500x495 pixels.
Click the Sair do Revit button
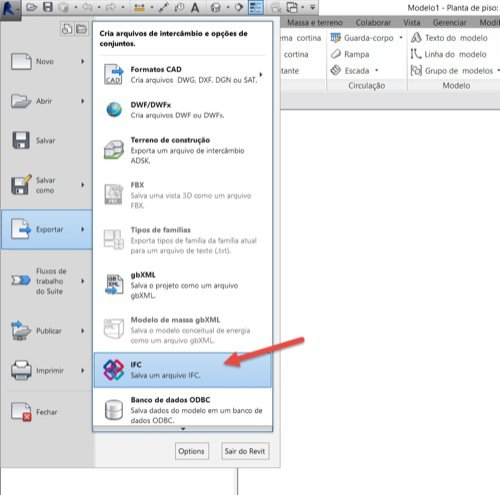(x=245, y=451)
